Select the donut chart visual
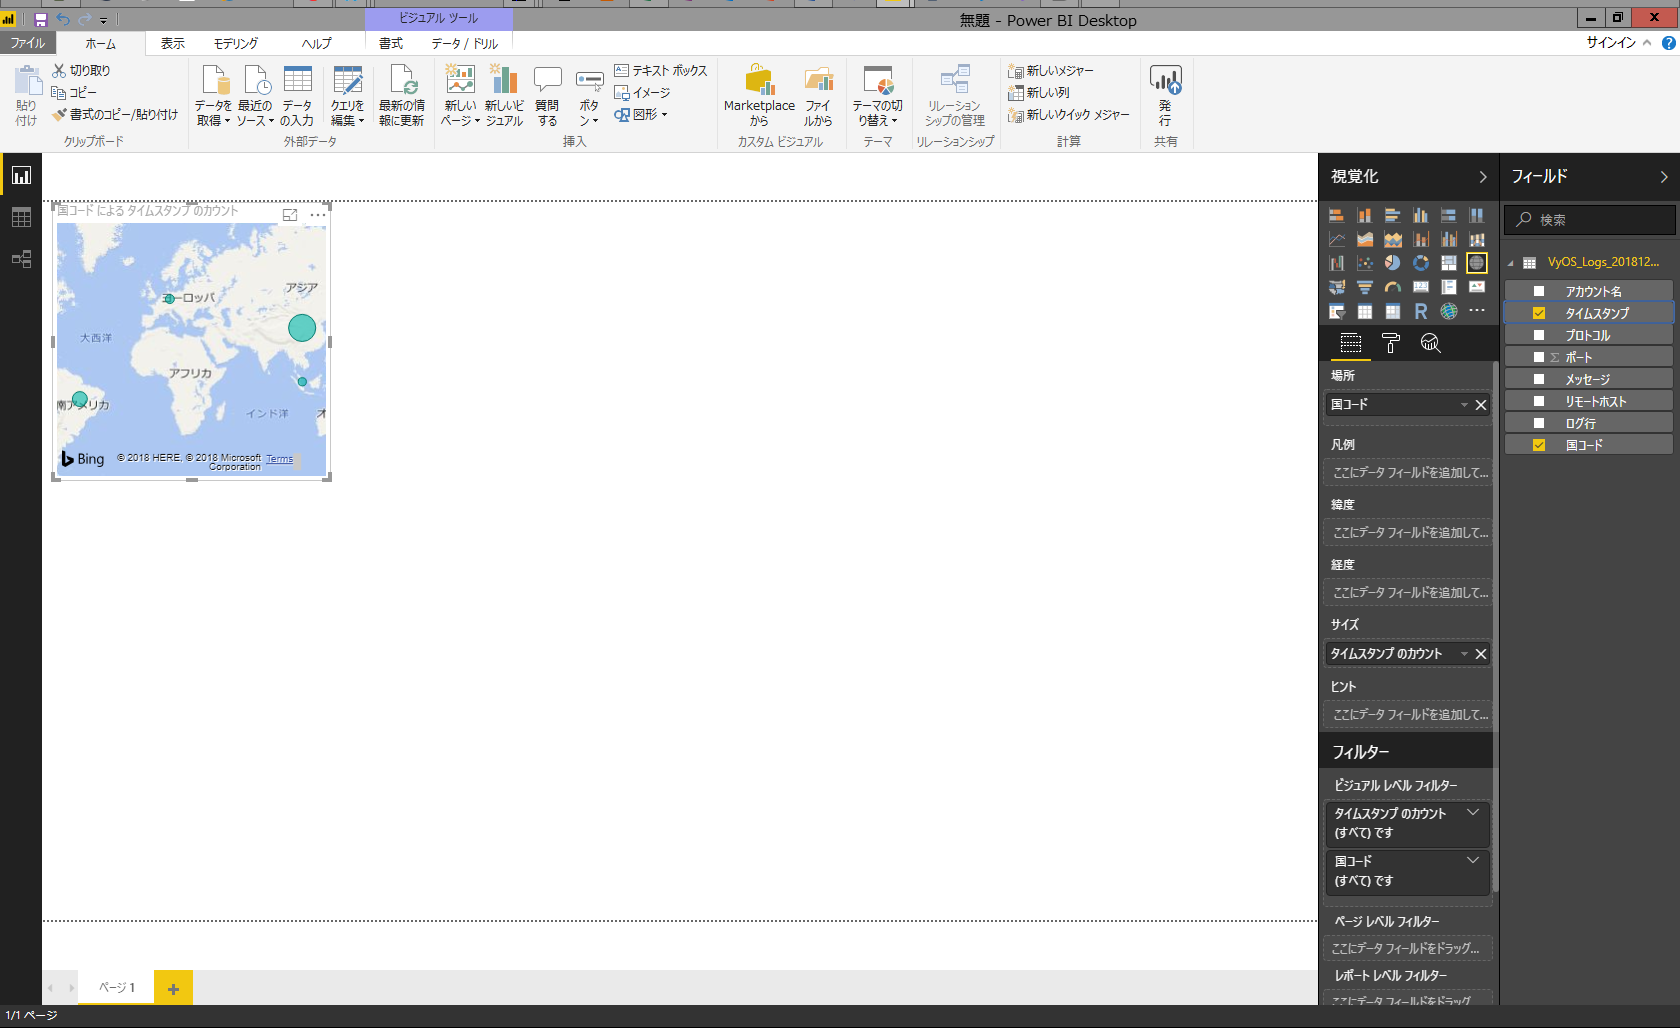 click(1421, 263)
